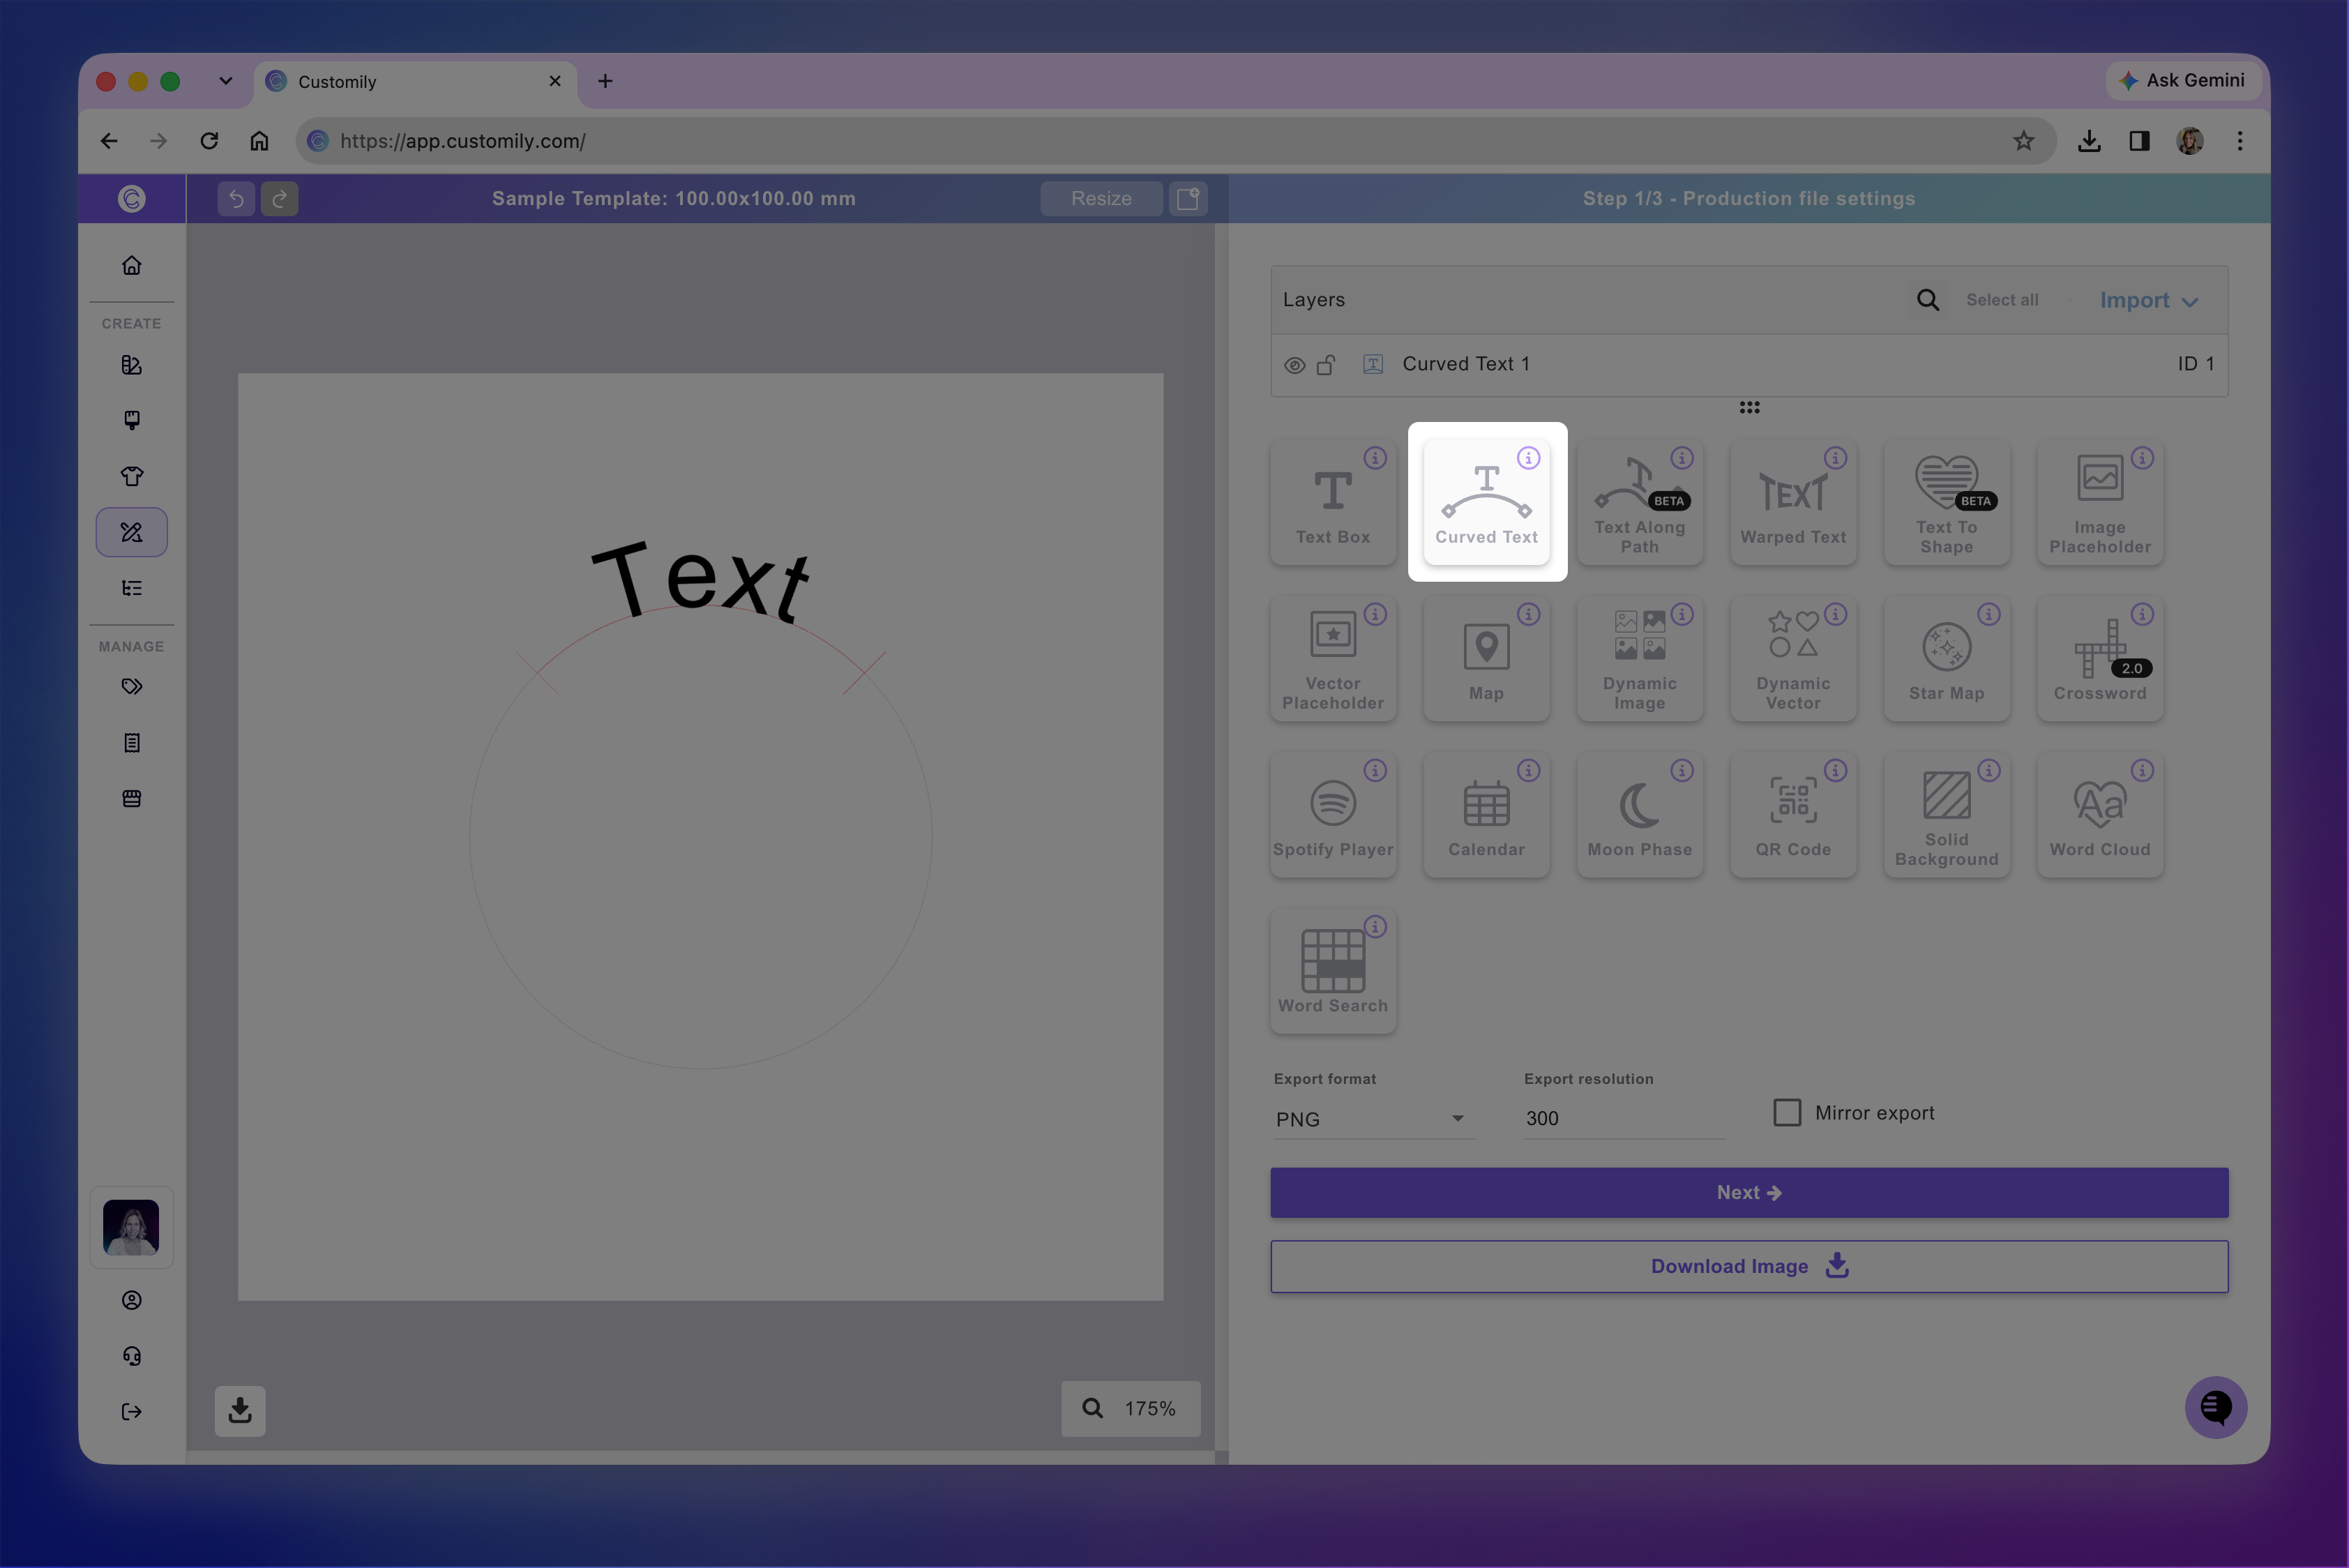Add a Dynamic Vector element

point(1793,658)
